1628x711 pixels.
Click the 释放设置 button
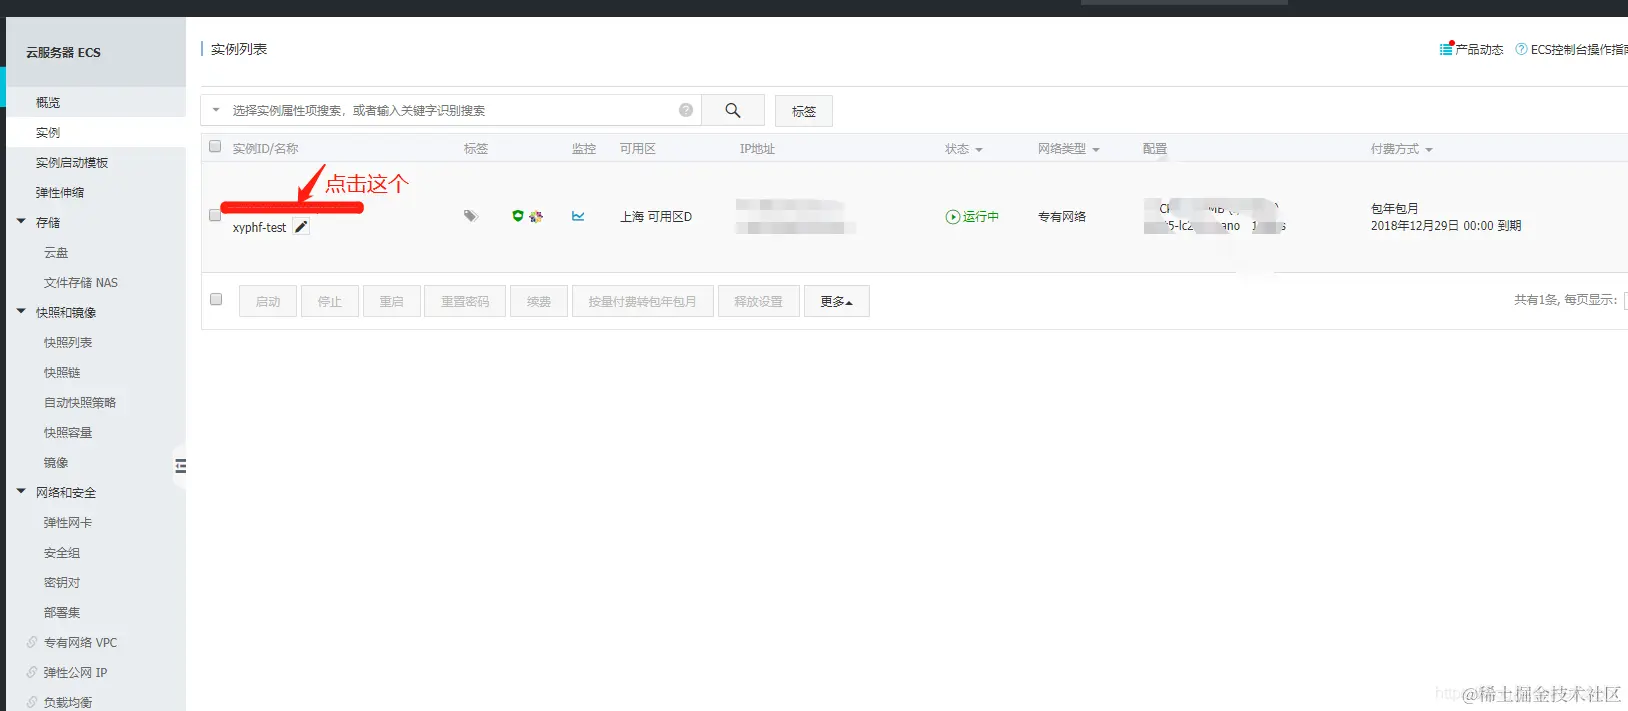[759, 301]
